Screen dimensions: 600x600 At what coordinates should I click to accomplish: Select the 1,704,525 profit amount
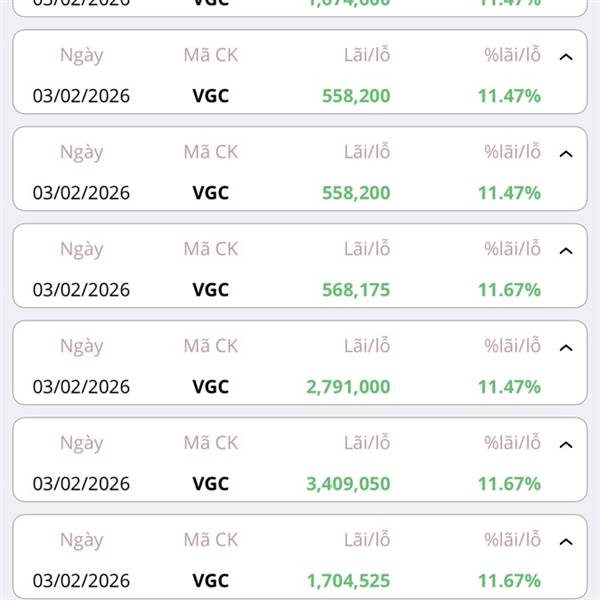tap(348, 581)
